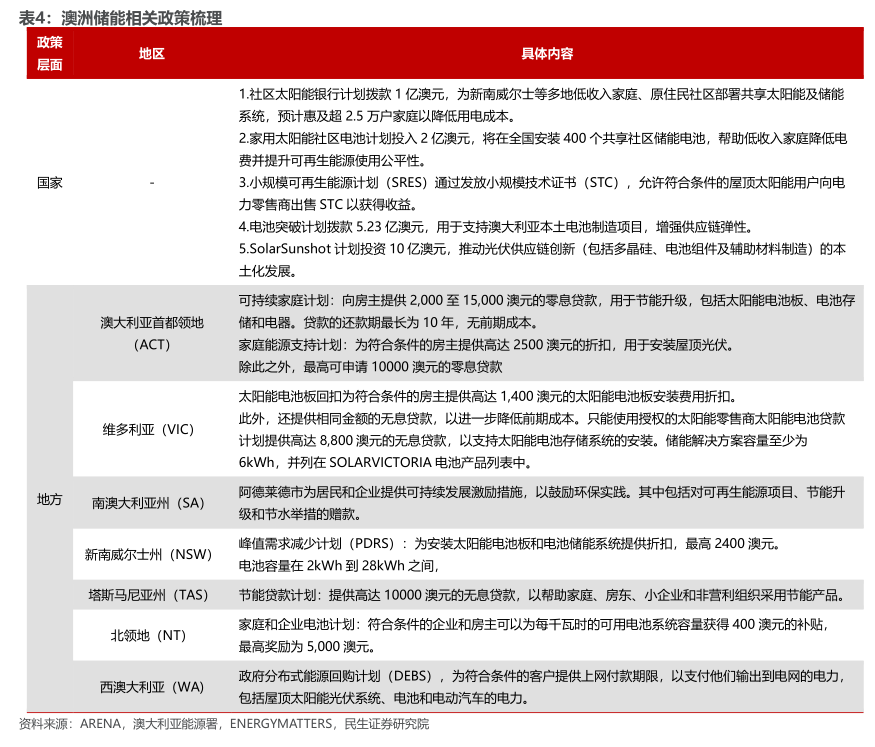Viewport: 875px width, 747px height.
Task: Click the 维多利亚 (VIC) region cell
Action: (x=151, y=429)
